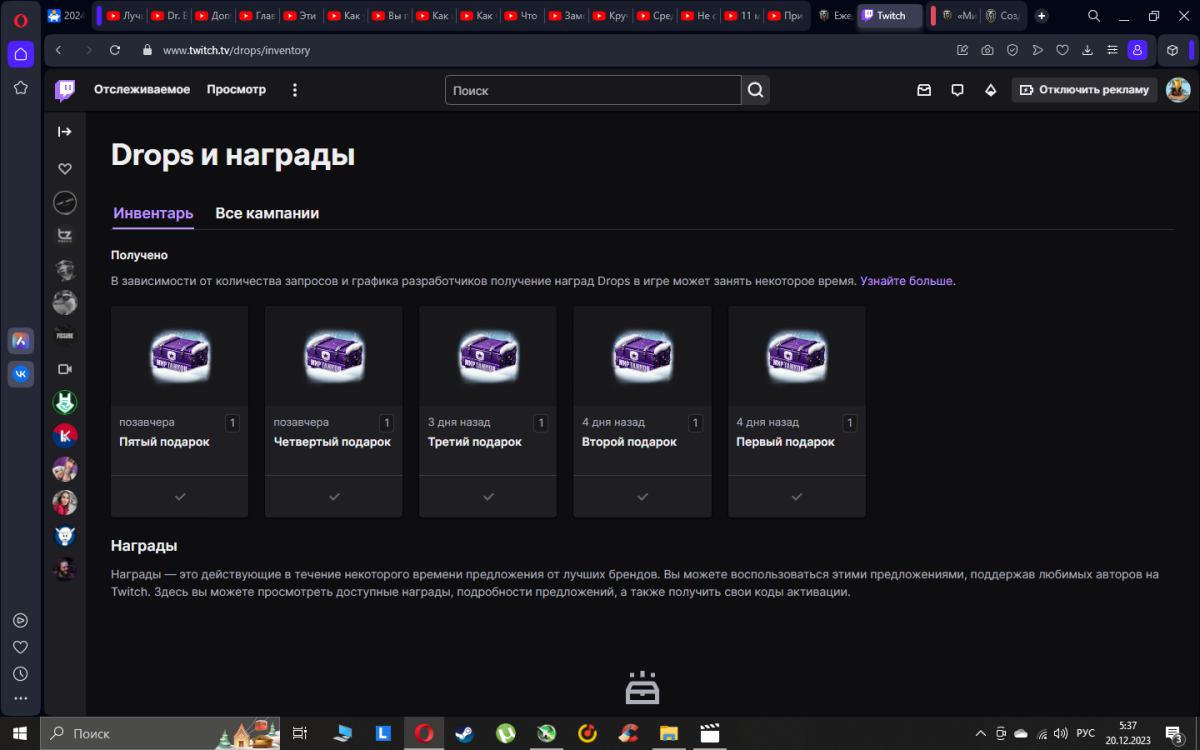Open the VK messenger sidebar icon
This screenshot has width=1200, height=750.
(20, 374)
